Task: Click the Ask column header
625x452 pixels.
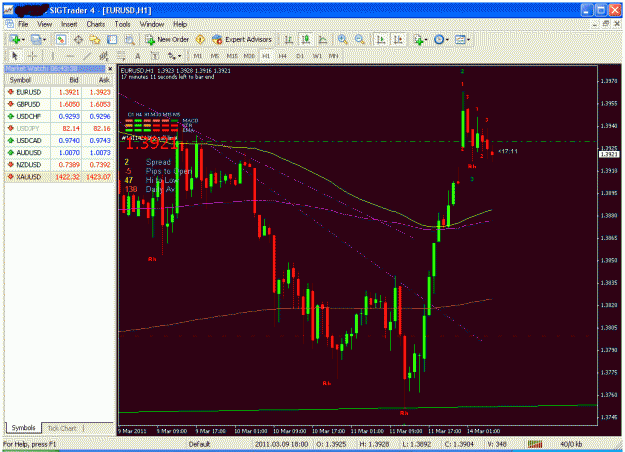Action: tap(98, 80)
